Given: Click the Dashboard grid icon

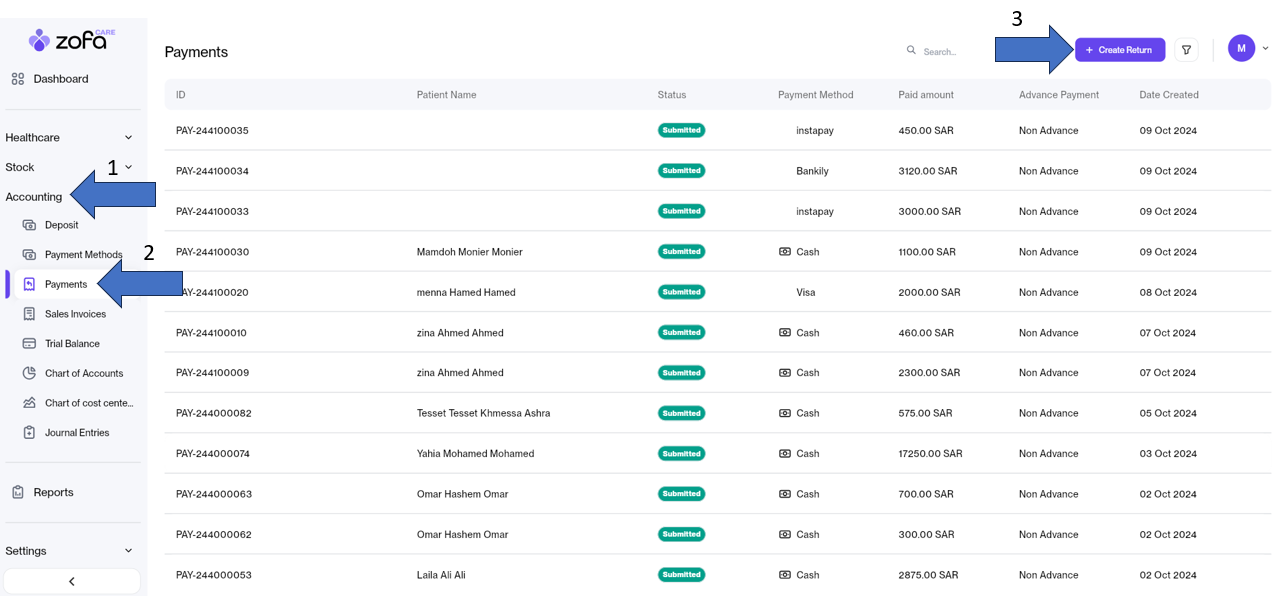Looking at the screenshot, I should [18, 79].
